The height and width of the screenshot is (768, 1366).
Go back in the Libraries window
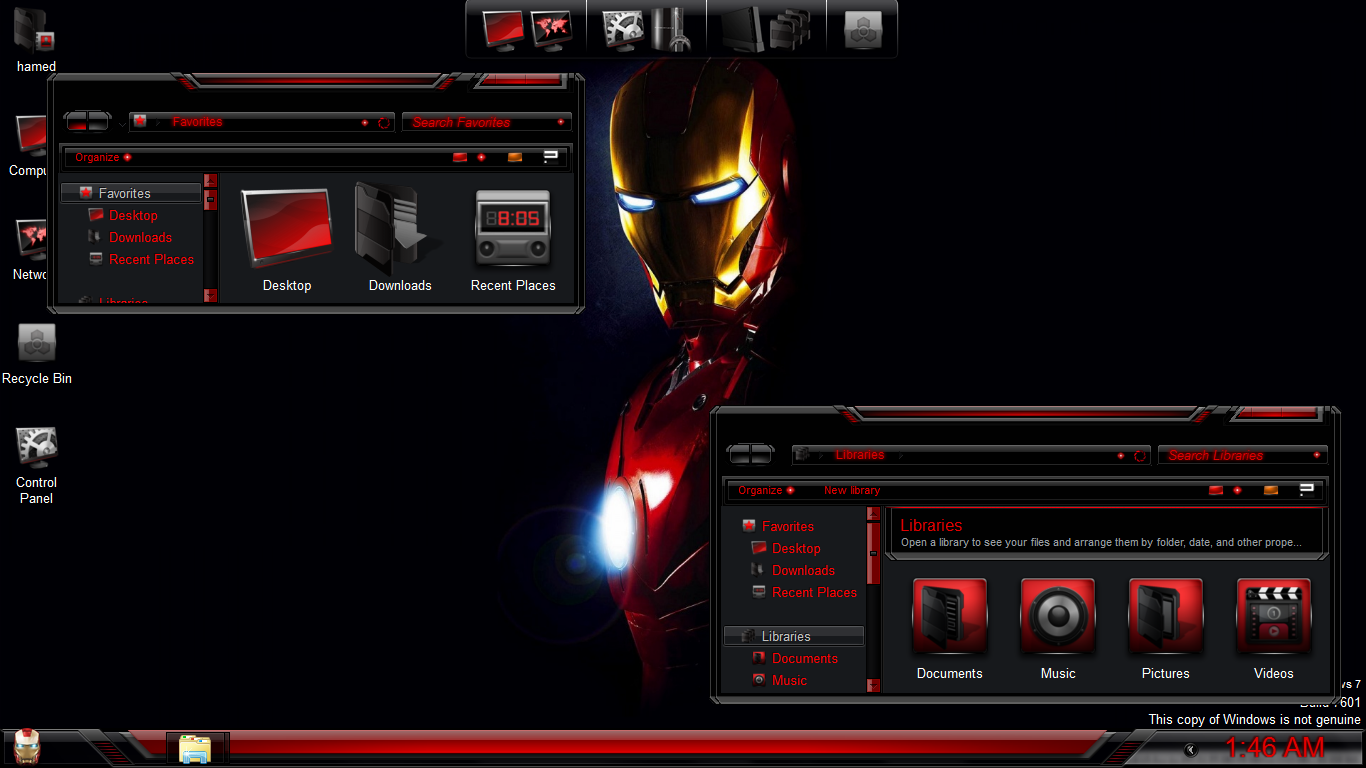(739, 455)
